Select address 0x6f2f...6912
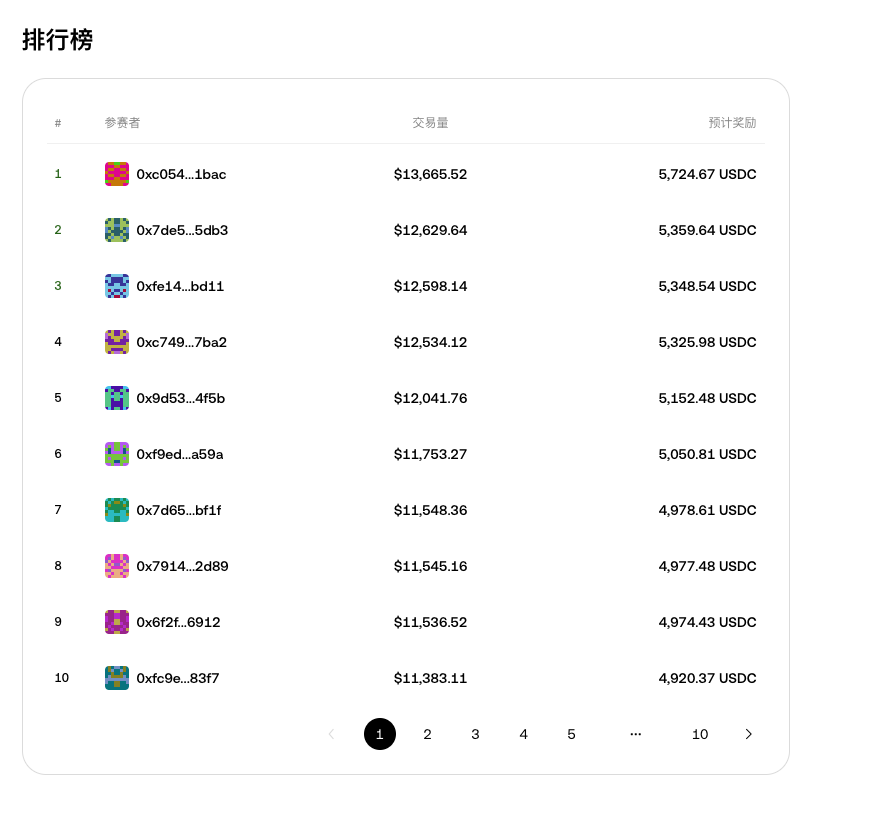This screenshot has width=889, height=827. pyautogui.click(x=178, y=622)
